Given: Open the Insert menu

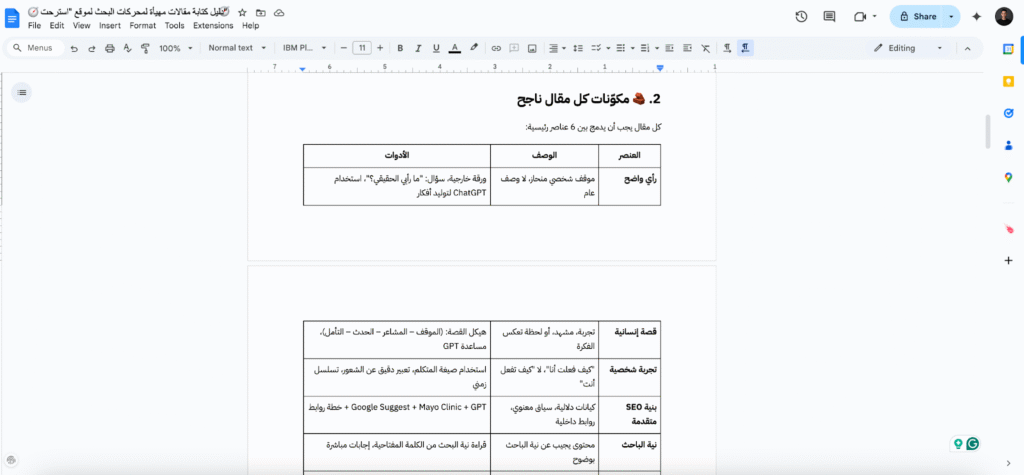Looking at the screenshot, I should point(109,25).
